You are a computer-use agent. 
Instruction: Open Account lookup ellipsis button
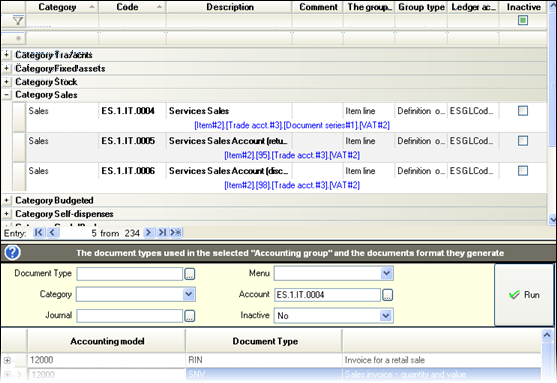point(388,295)
